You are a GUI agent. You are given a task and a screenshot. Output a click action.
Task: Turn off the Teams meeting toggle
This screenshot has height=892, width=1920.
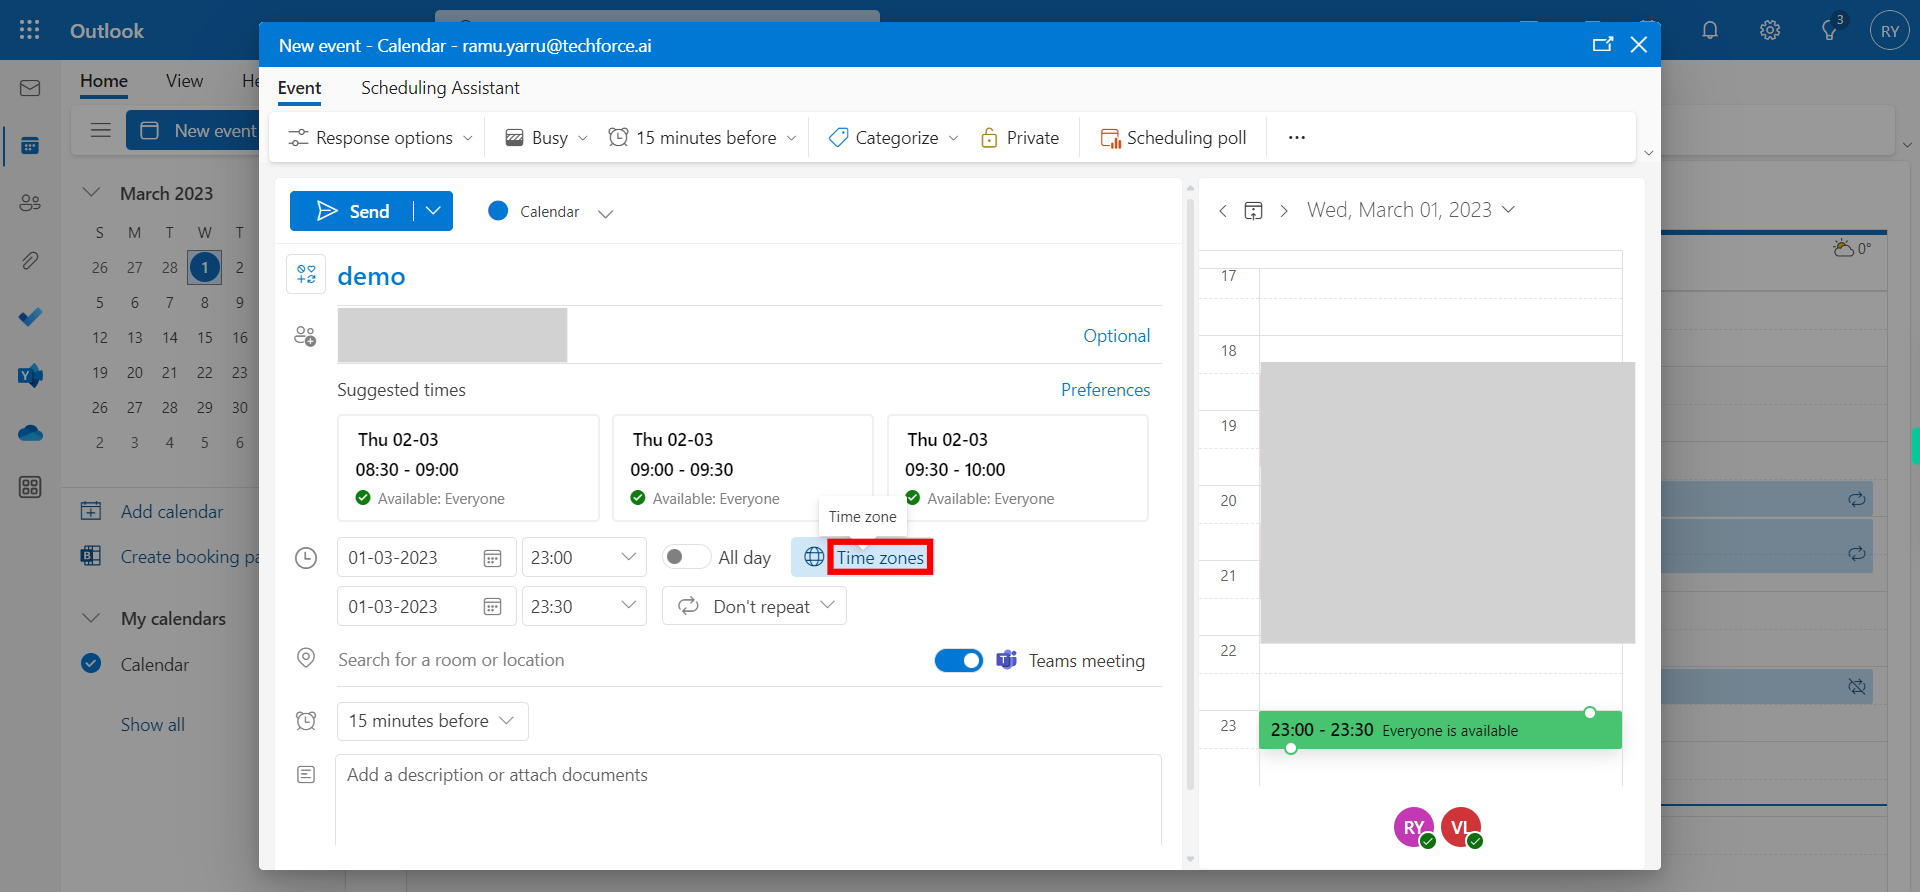pyautogui.click(x=959, y=660)
